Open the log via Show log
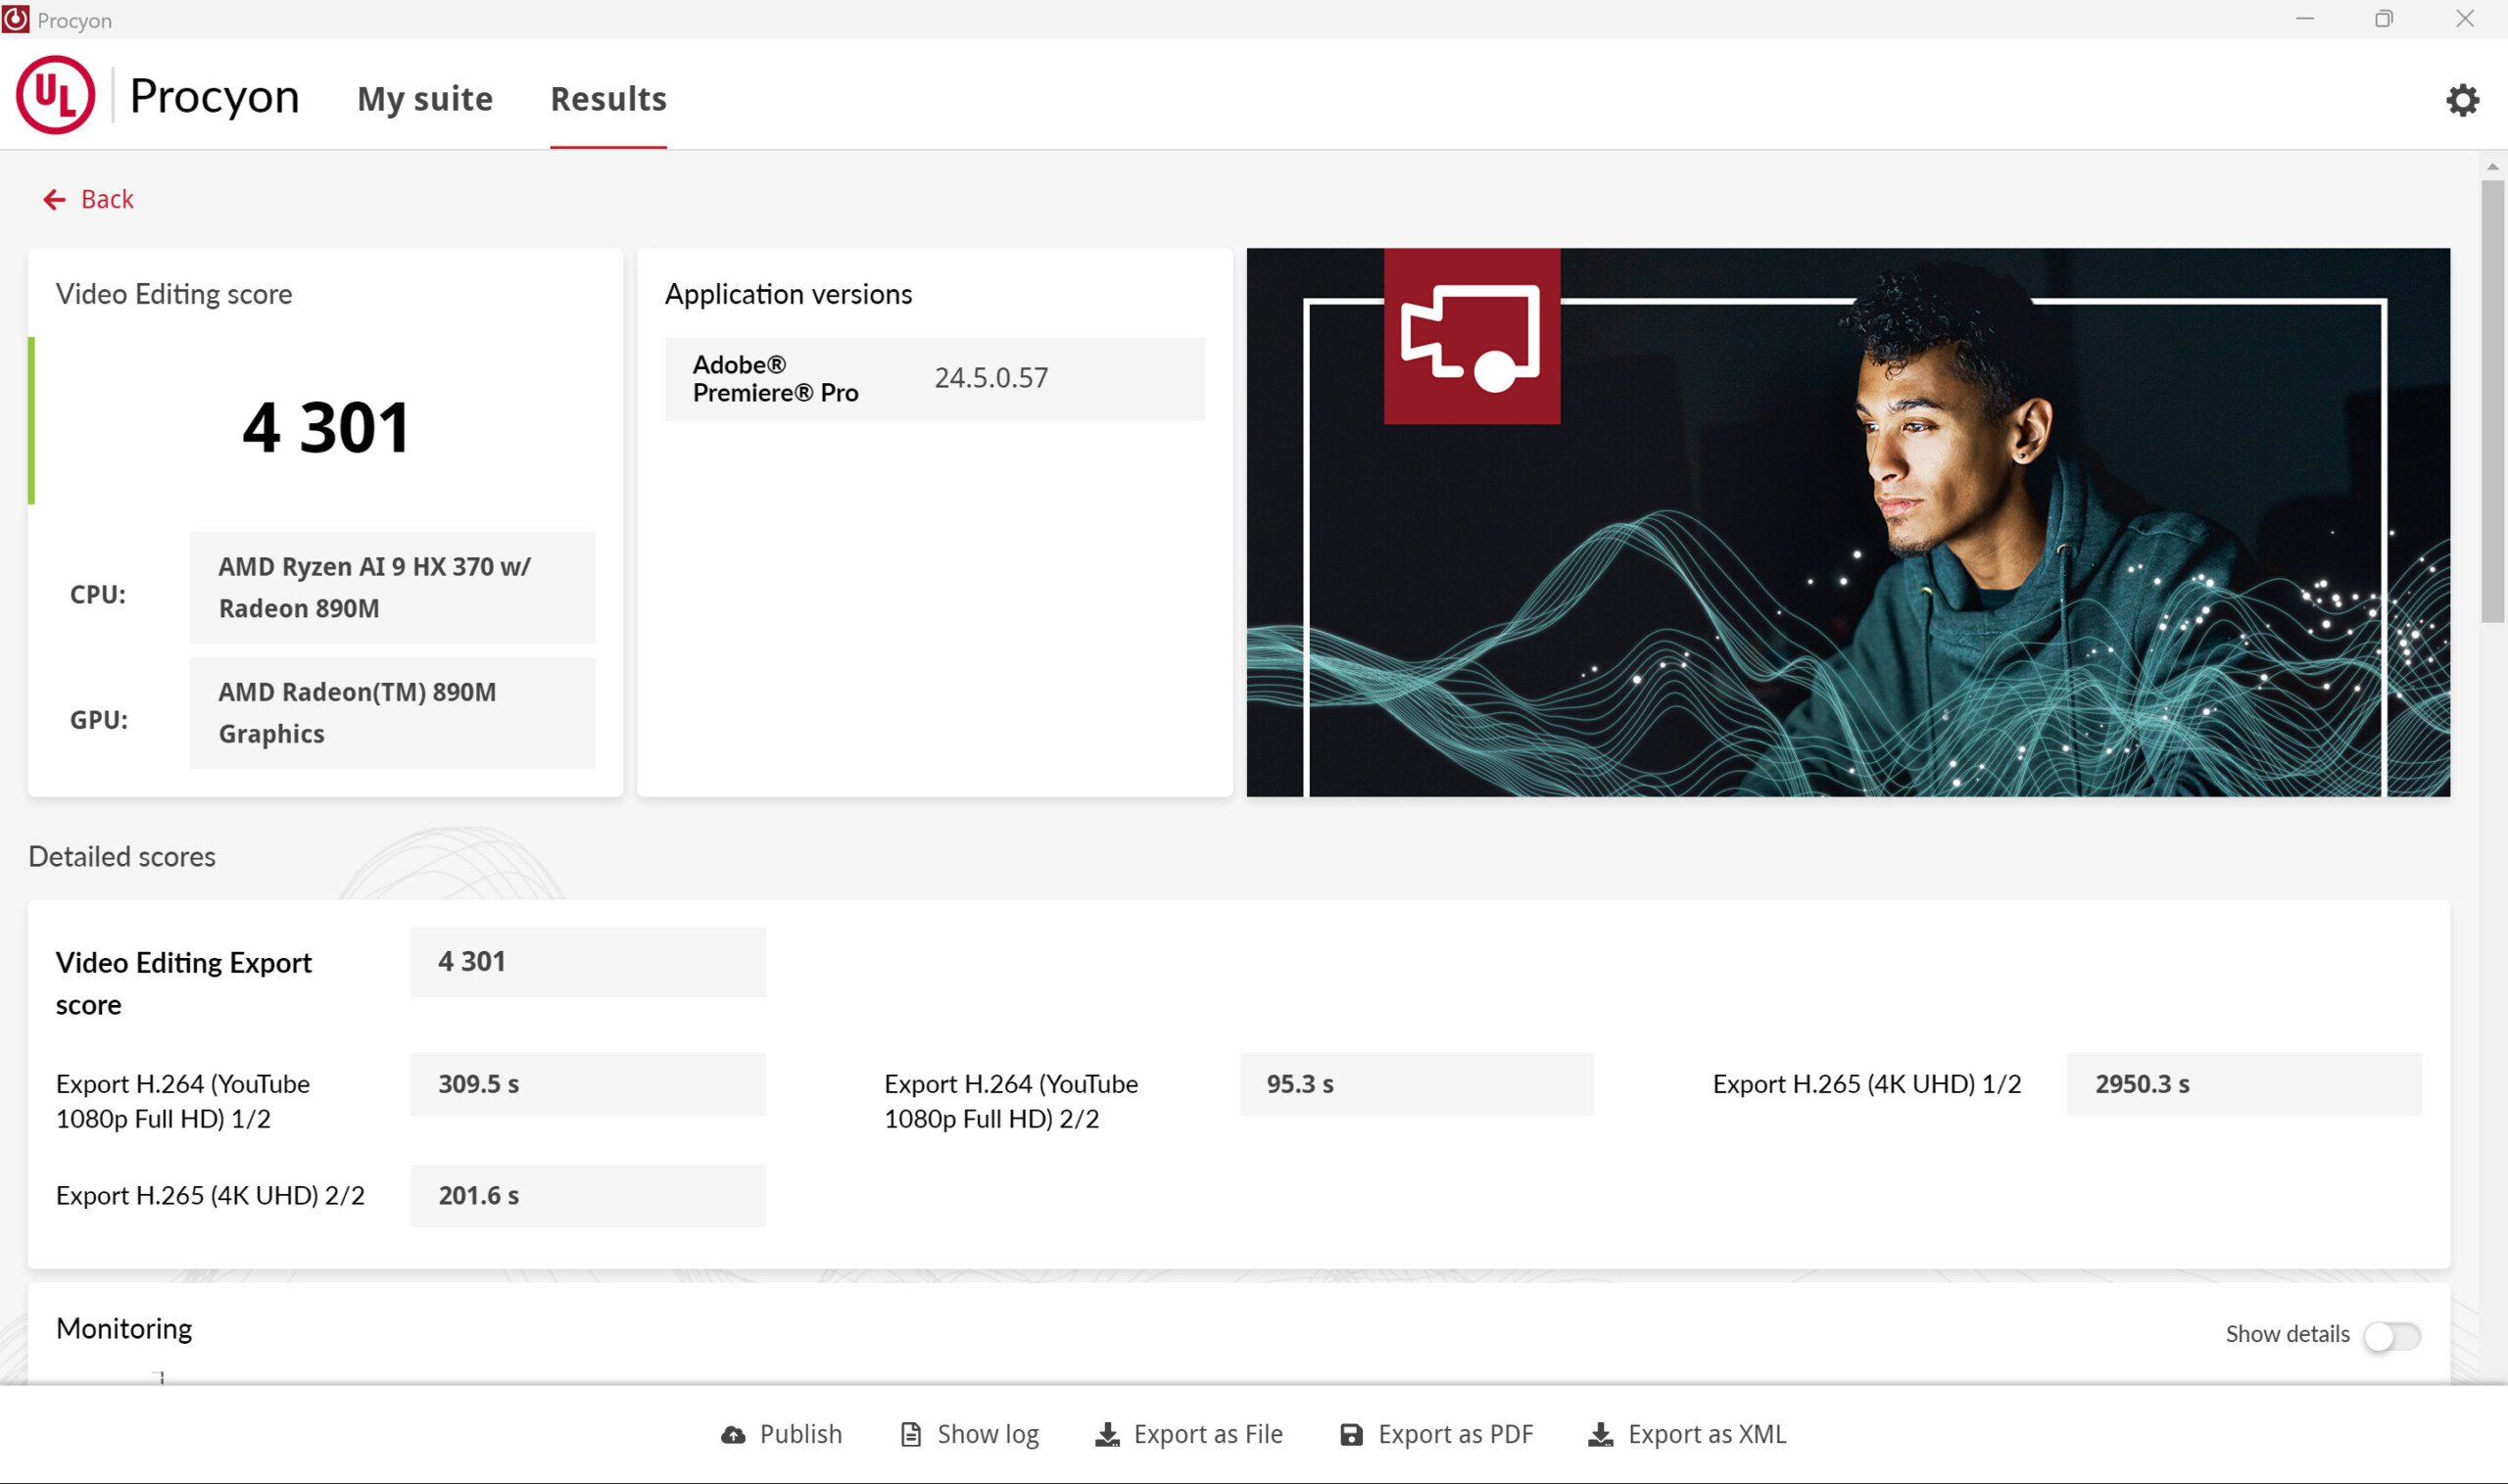This screenshot has height=1484, width=2508. pyautogui.click(x=987, y=1434)
